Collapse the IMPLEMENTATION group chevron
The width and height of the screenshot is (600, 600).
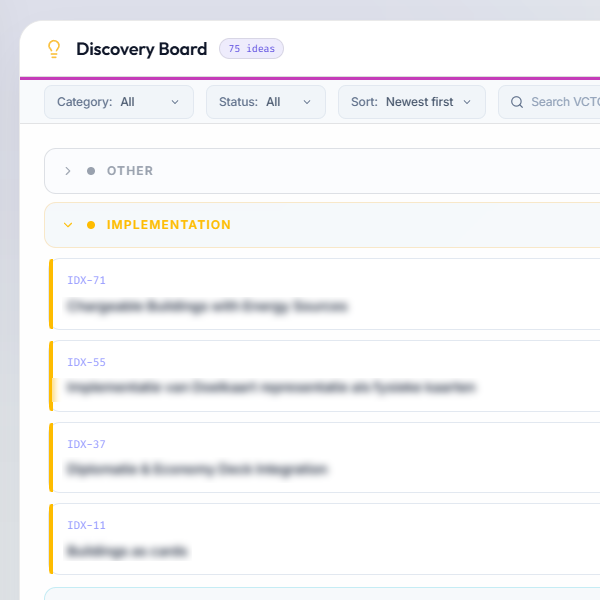coord(68,225)
